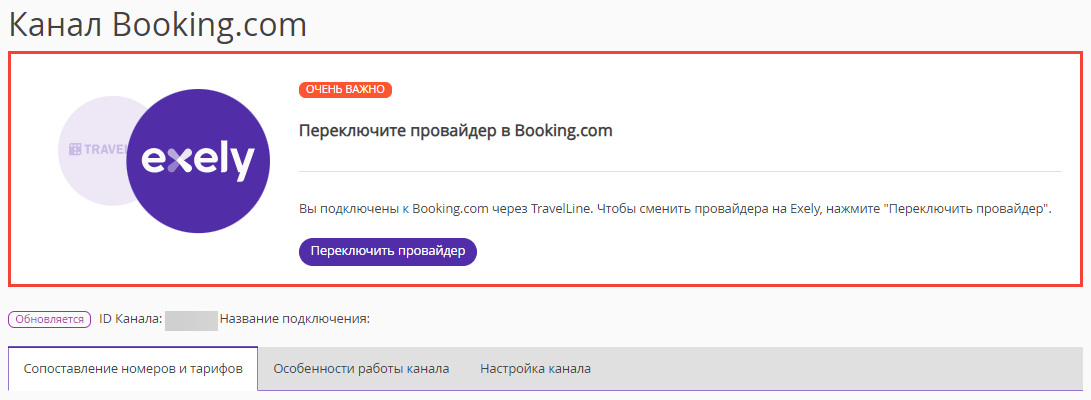Click the orange ОЧЕНЬ ВАЖНО badge
This screenshot has width=1091, height=400.
[346, 90]
